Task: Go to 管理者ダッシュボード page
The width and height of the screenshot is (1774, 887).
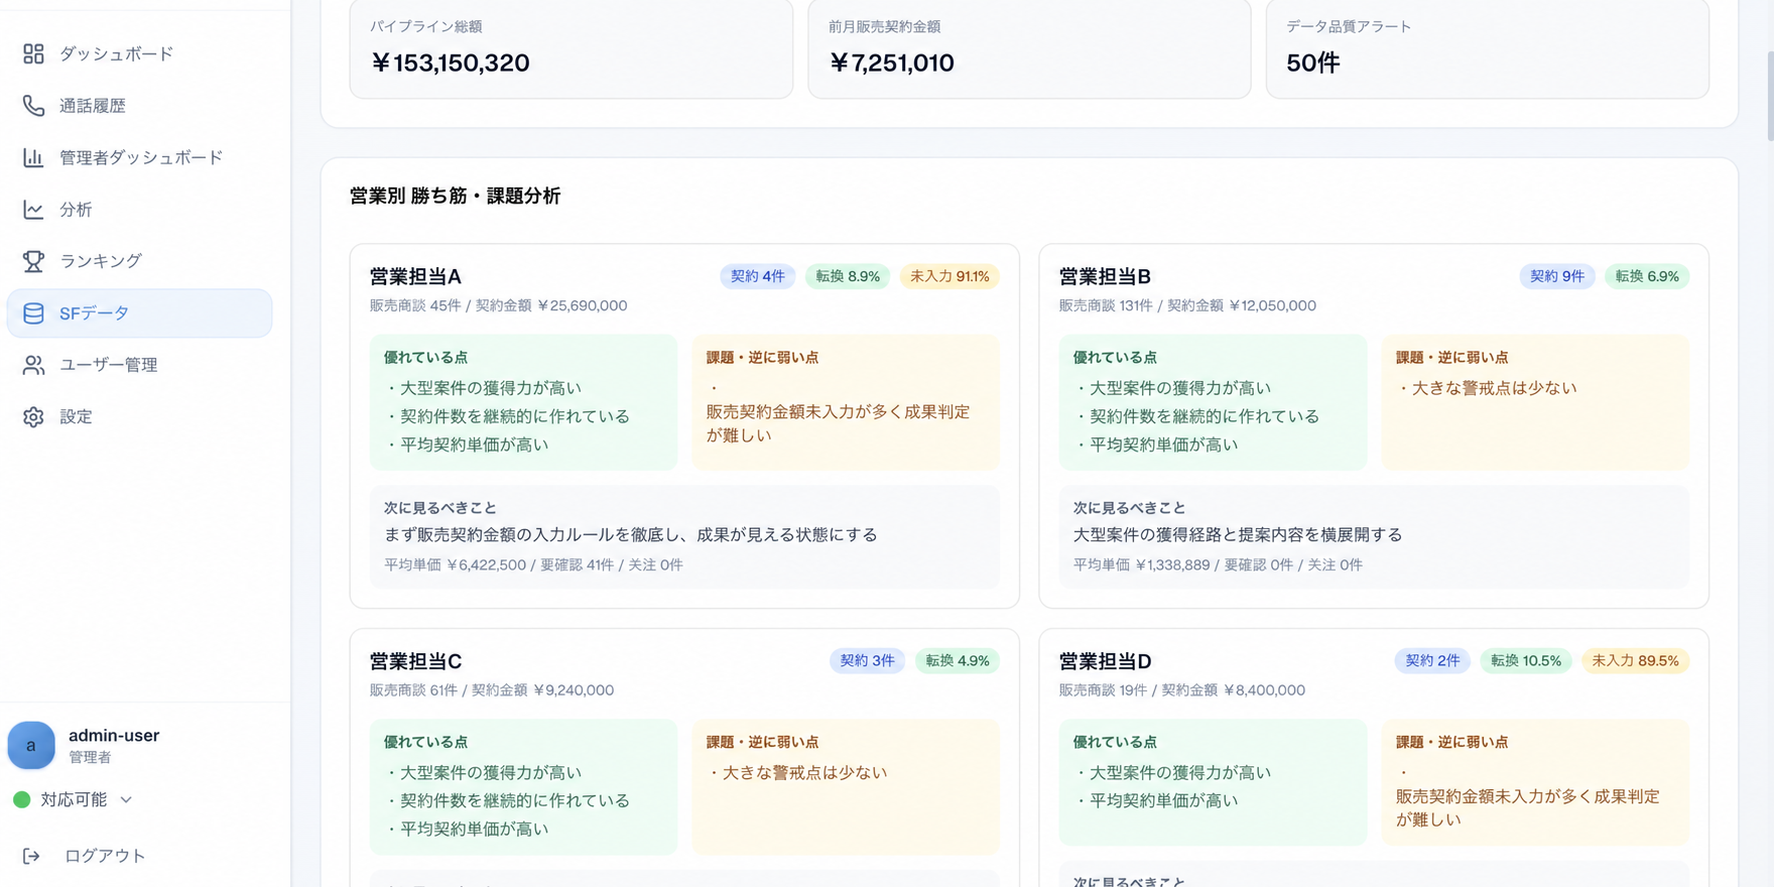Action: click(139, 158)
